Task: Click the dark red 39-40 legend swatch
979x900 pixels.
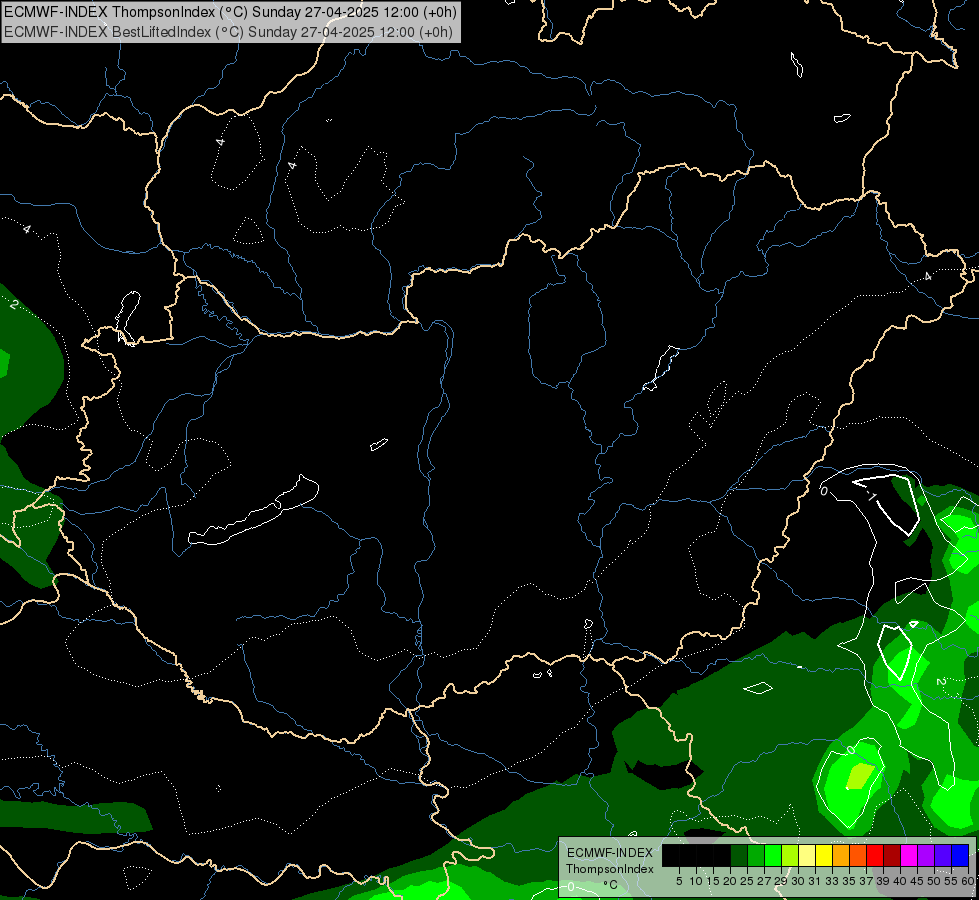Action: 892,855
